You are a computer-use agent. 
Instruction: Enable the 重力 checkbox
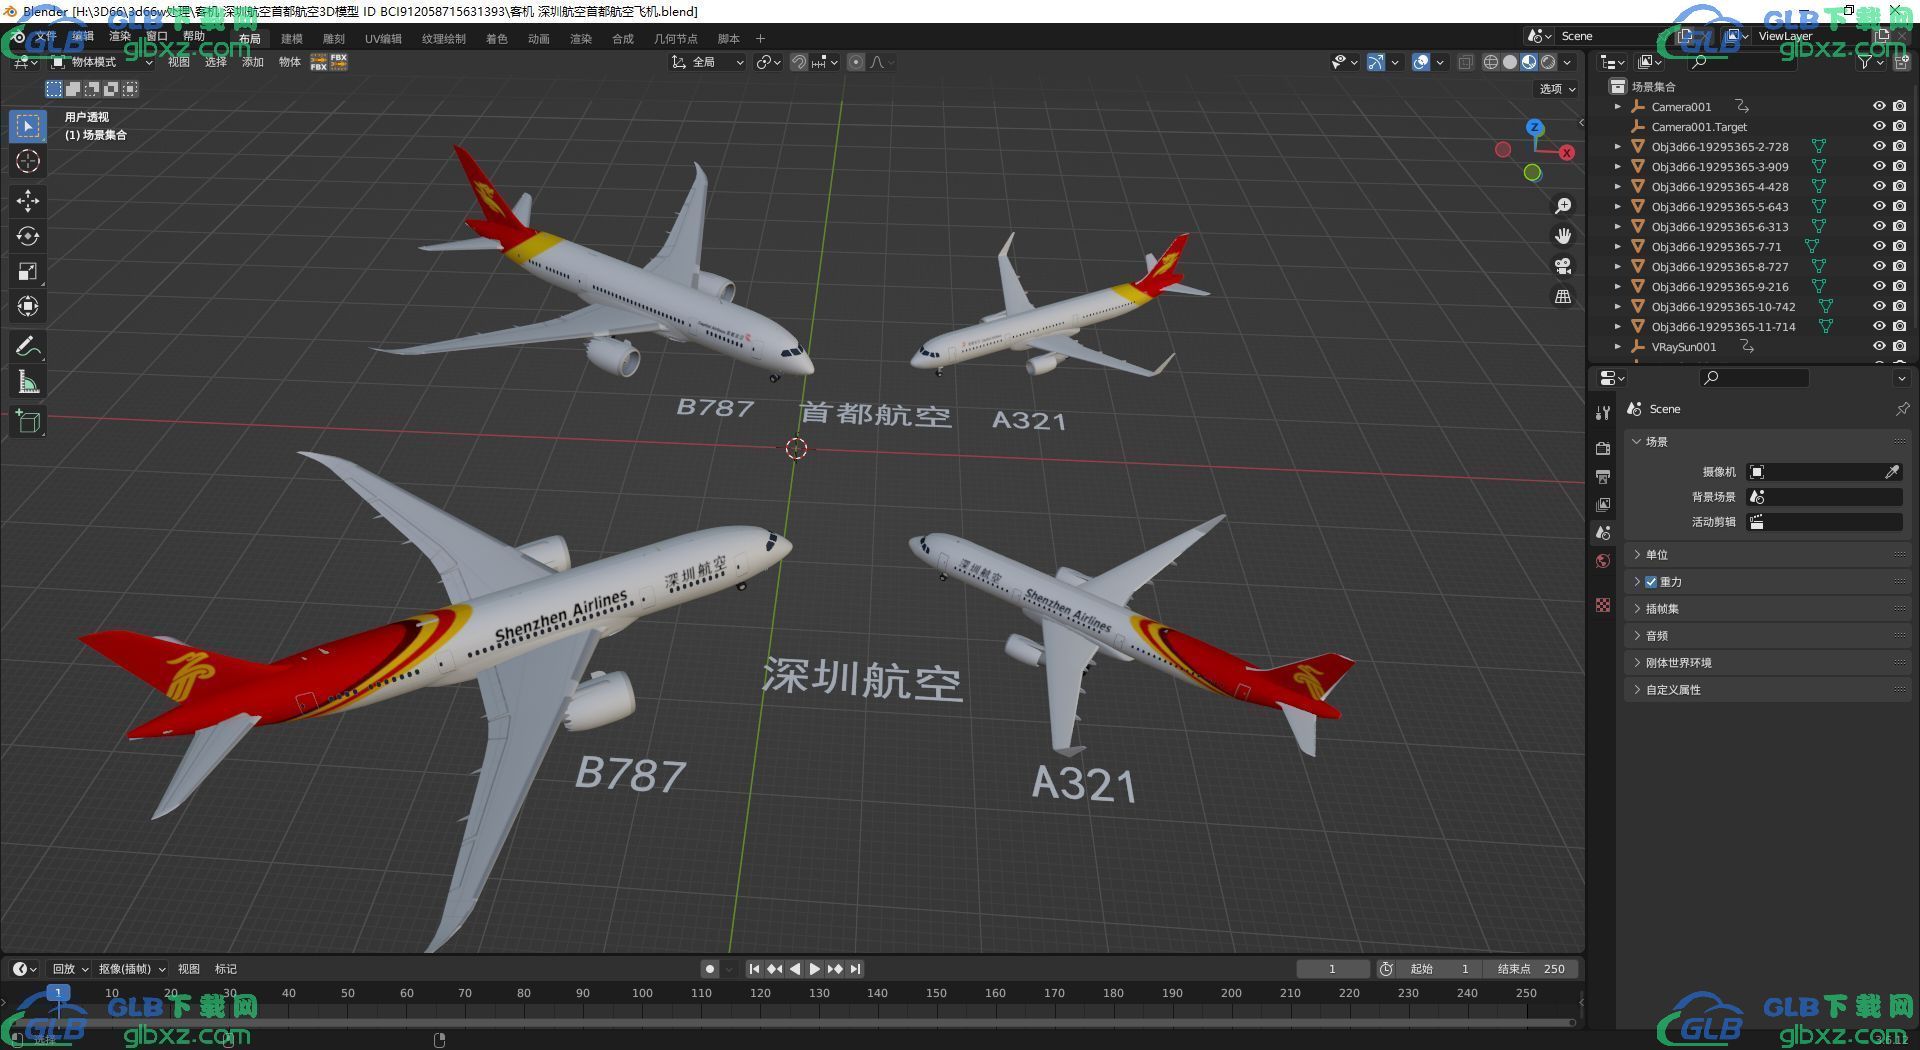[x=1651, y=582]
